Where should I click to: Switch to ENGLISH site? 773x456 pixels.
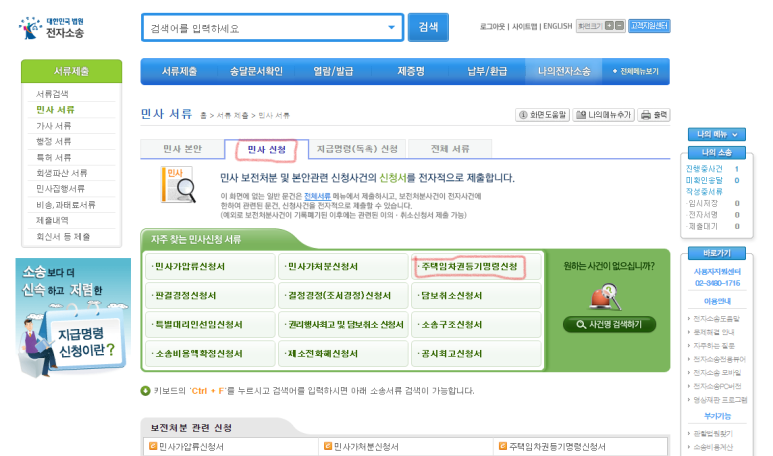(x=558, y=26)
